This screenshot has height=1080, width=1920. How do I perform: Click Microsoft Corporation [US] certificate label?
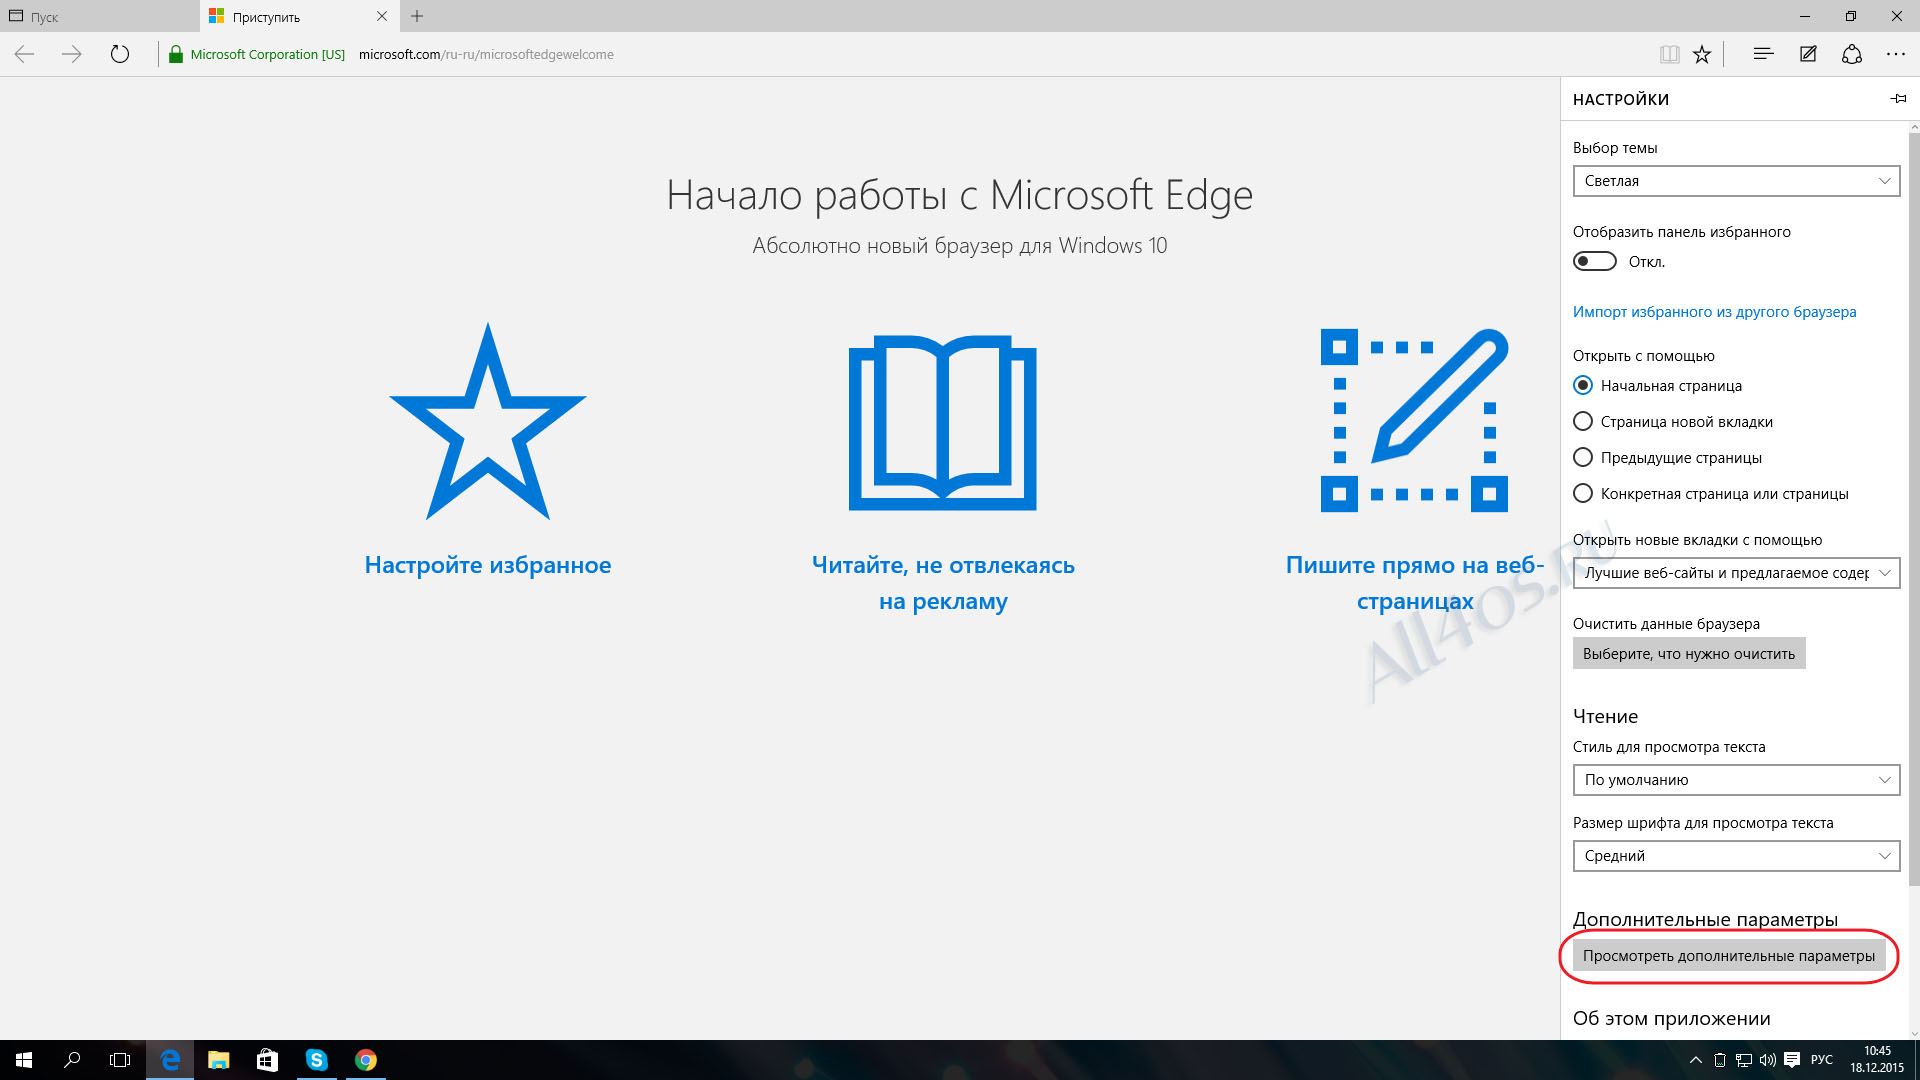(x=268, y=54)
